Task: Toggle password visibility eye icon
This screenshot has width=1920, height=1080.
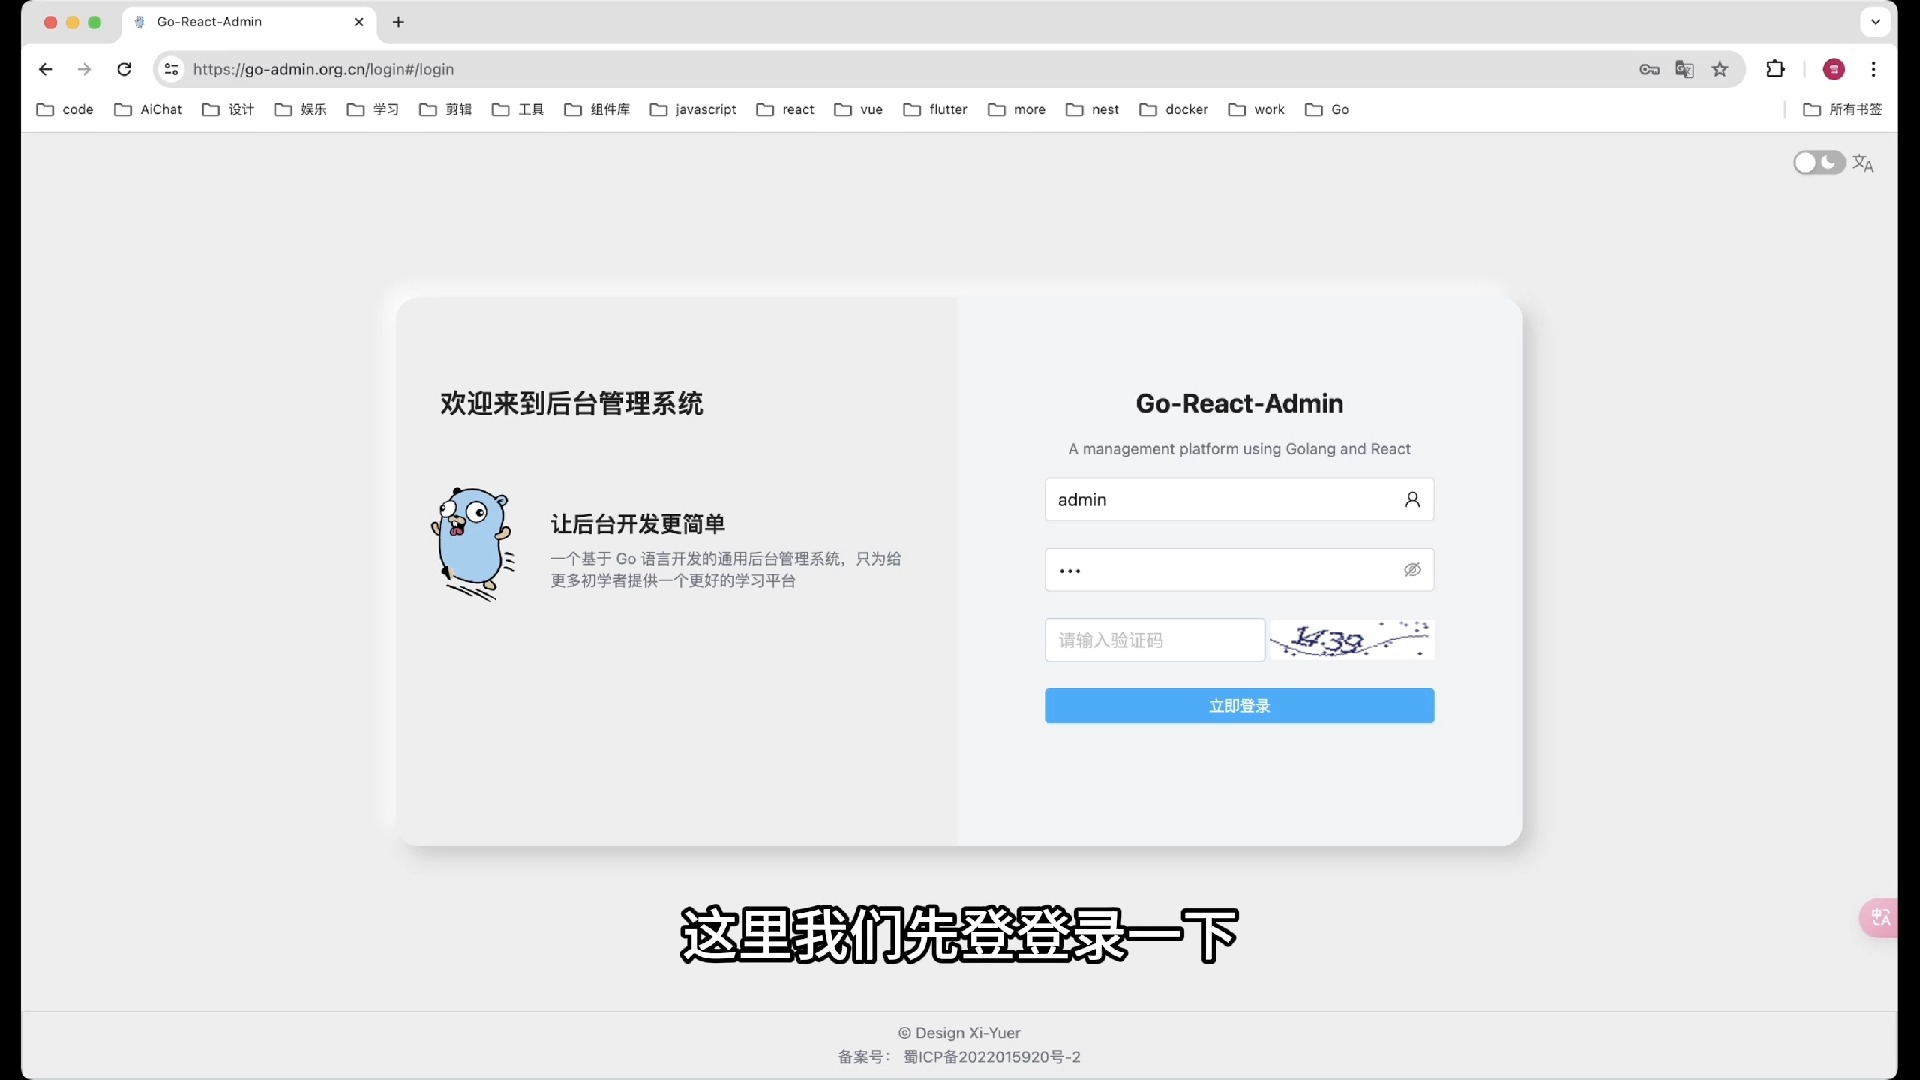Action: [1412, 570]
